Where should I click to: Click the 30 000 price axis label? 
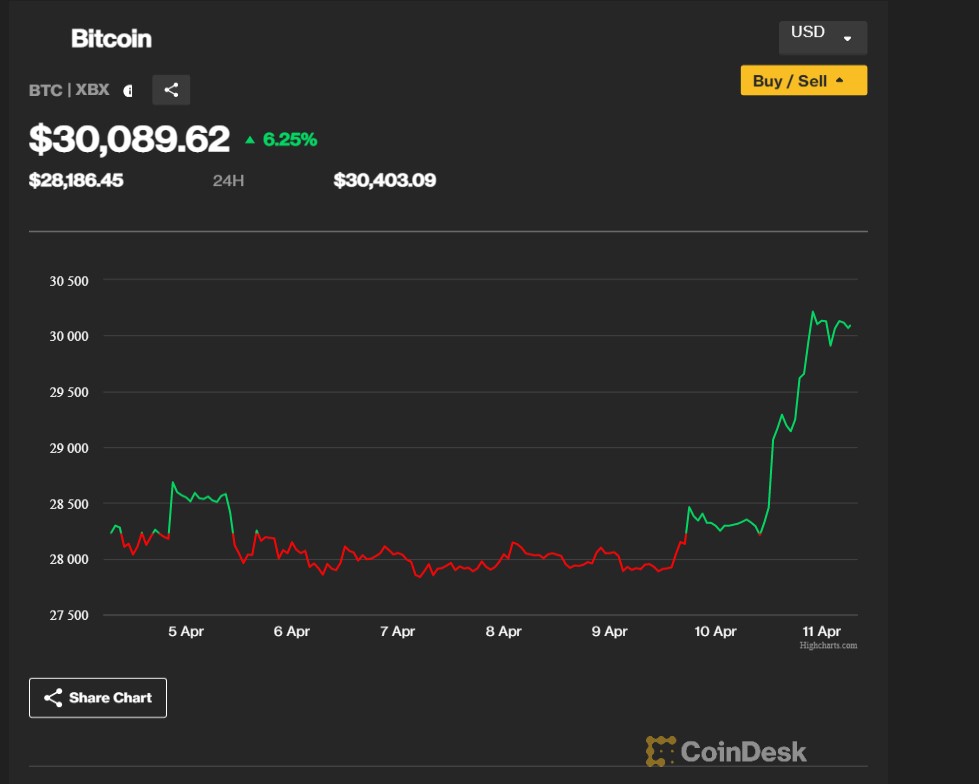(x=69, y=336)
